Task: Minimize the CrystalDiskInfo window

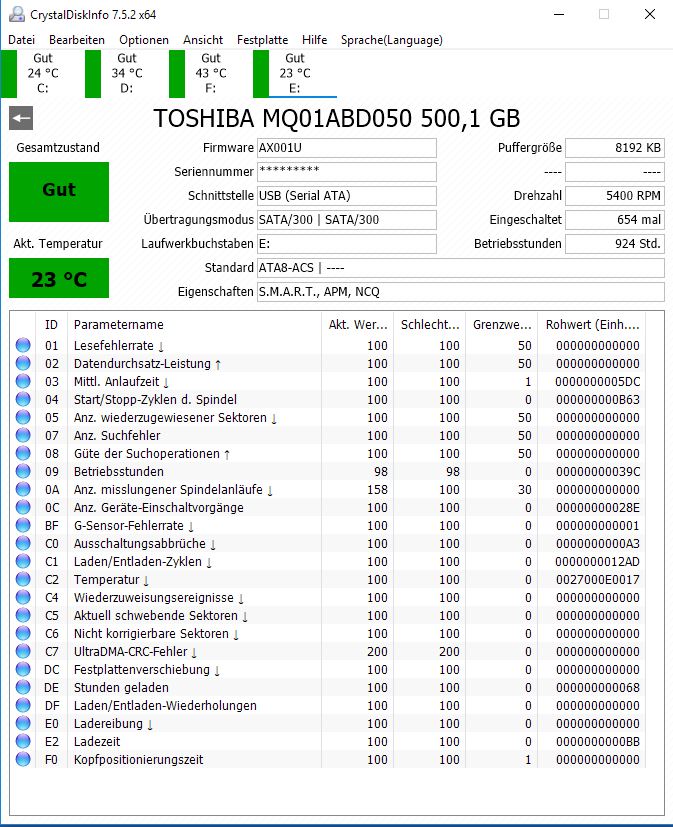Action: [x=559, y=14]
